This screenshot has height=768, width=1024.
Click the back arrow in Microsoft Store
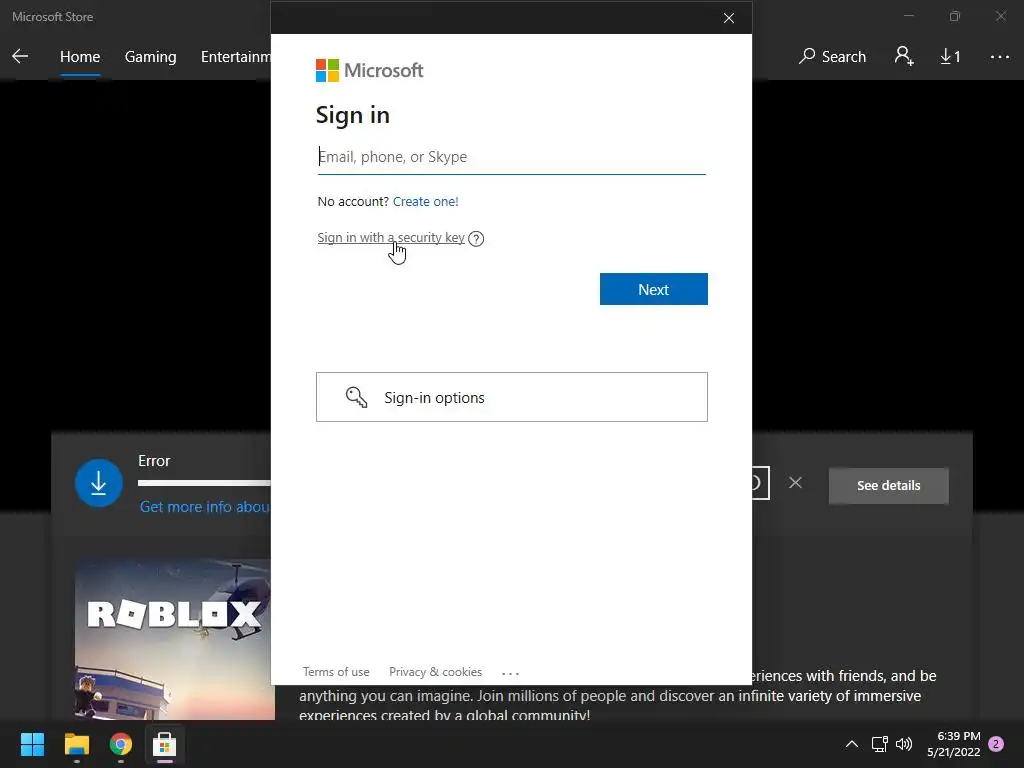click(x=20, y=57)
